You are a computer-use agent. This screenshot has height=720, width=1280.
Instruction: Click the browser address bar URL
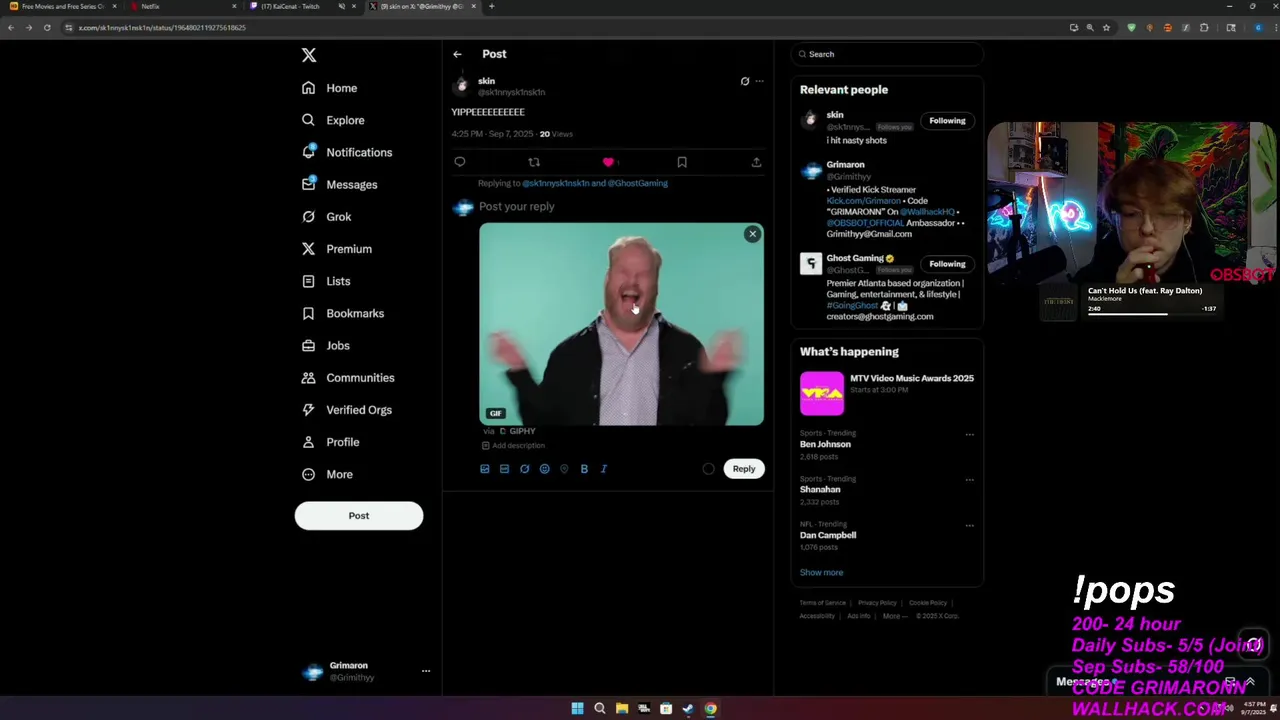coord(162,28)
